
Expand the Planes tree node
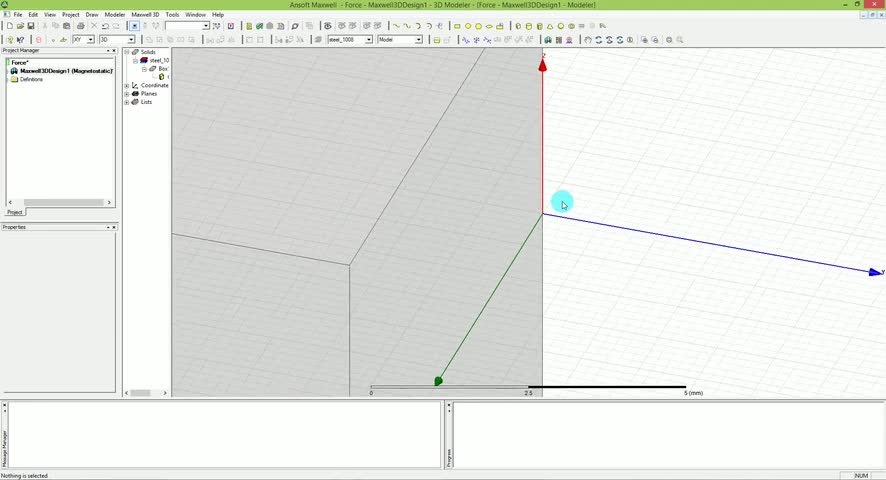click(x=127, y=94)
